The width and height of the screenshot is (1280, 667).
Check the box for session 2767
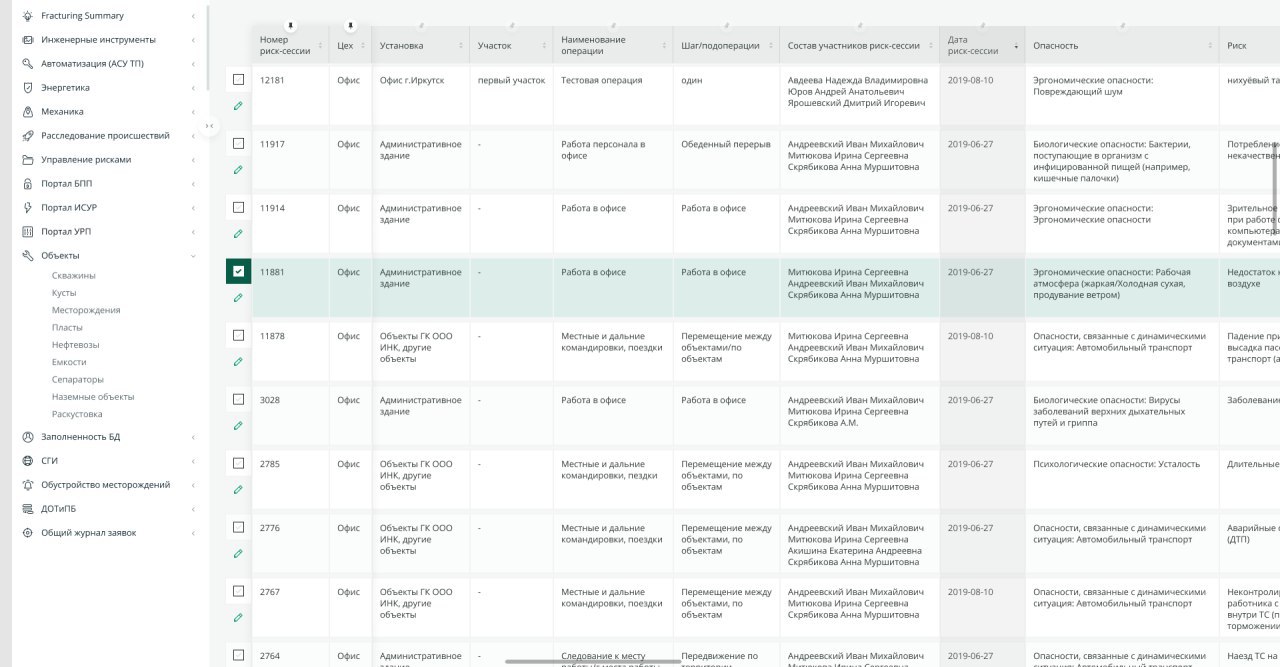pos(238,591)
